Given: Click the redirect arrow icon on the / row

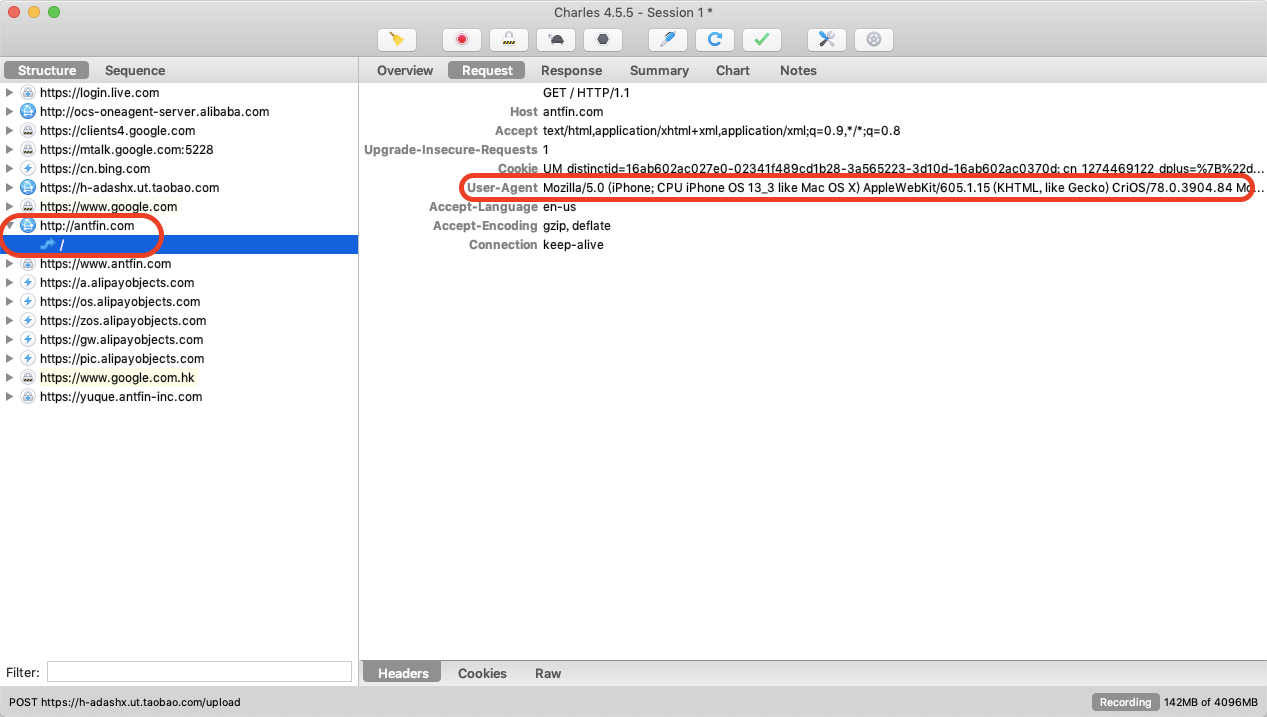Looking at the screenshot, I should point(47,245).
